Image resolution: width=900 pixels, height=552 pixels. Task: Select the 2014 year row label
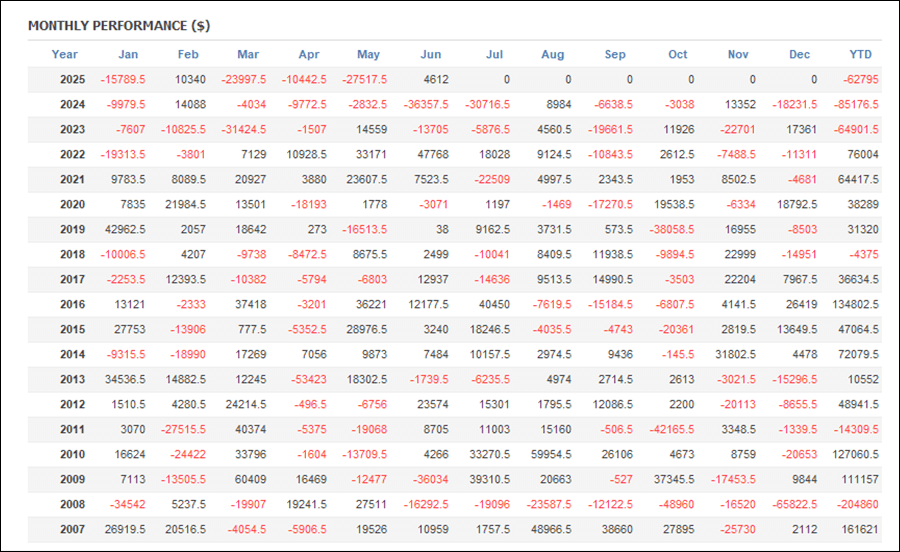72,355
